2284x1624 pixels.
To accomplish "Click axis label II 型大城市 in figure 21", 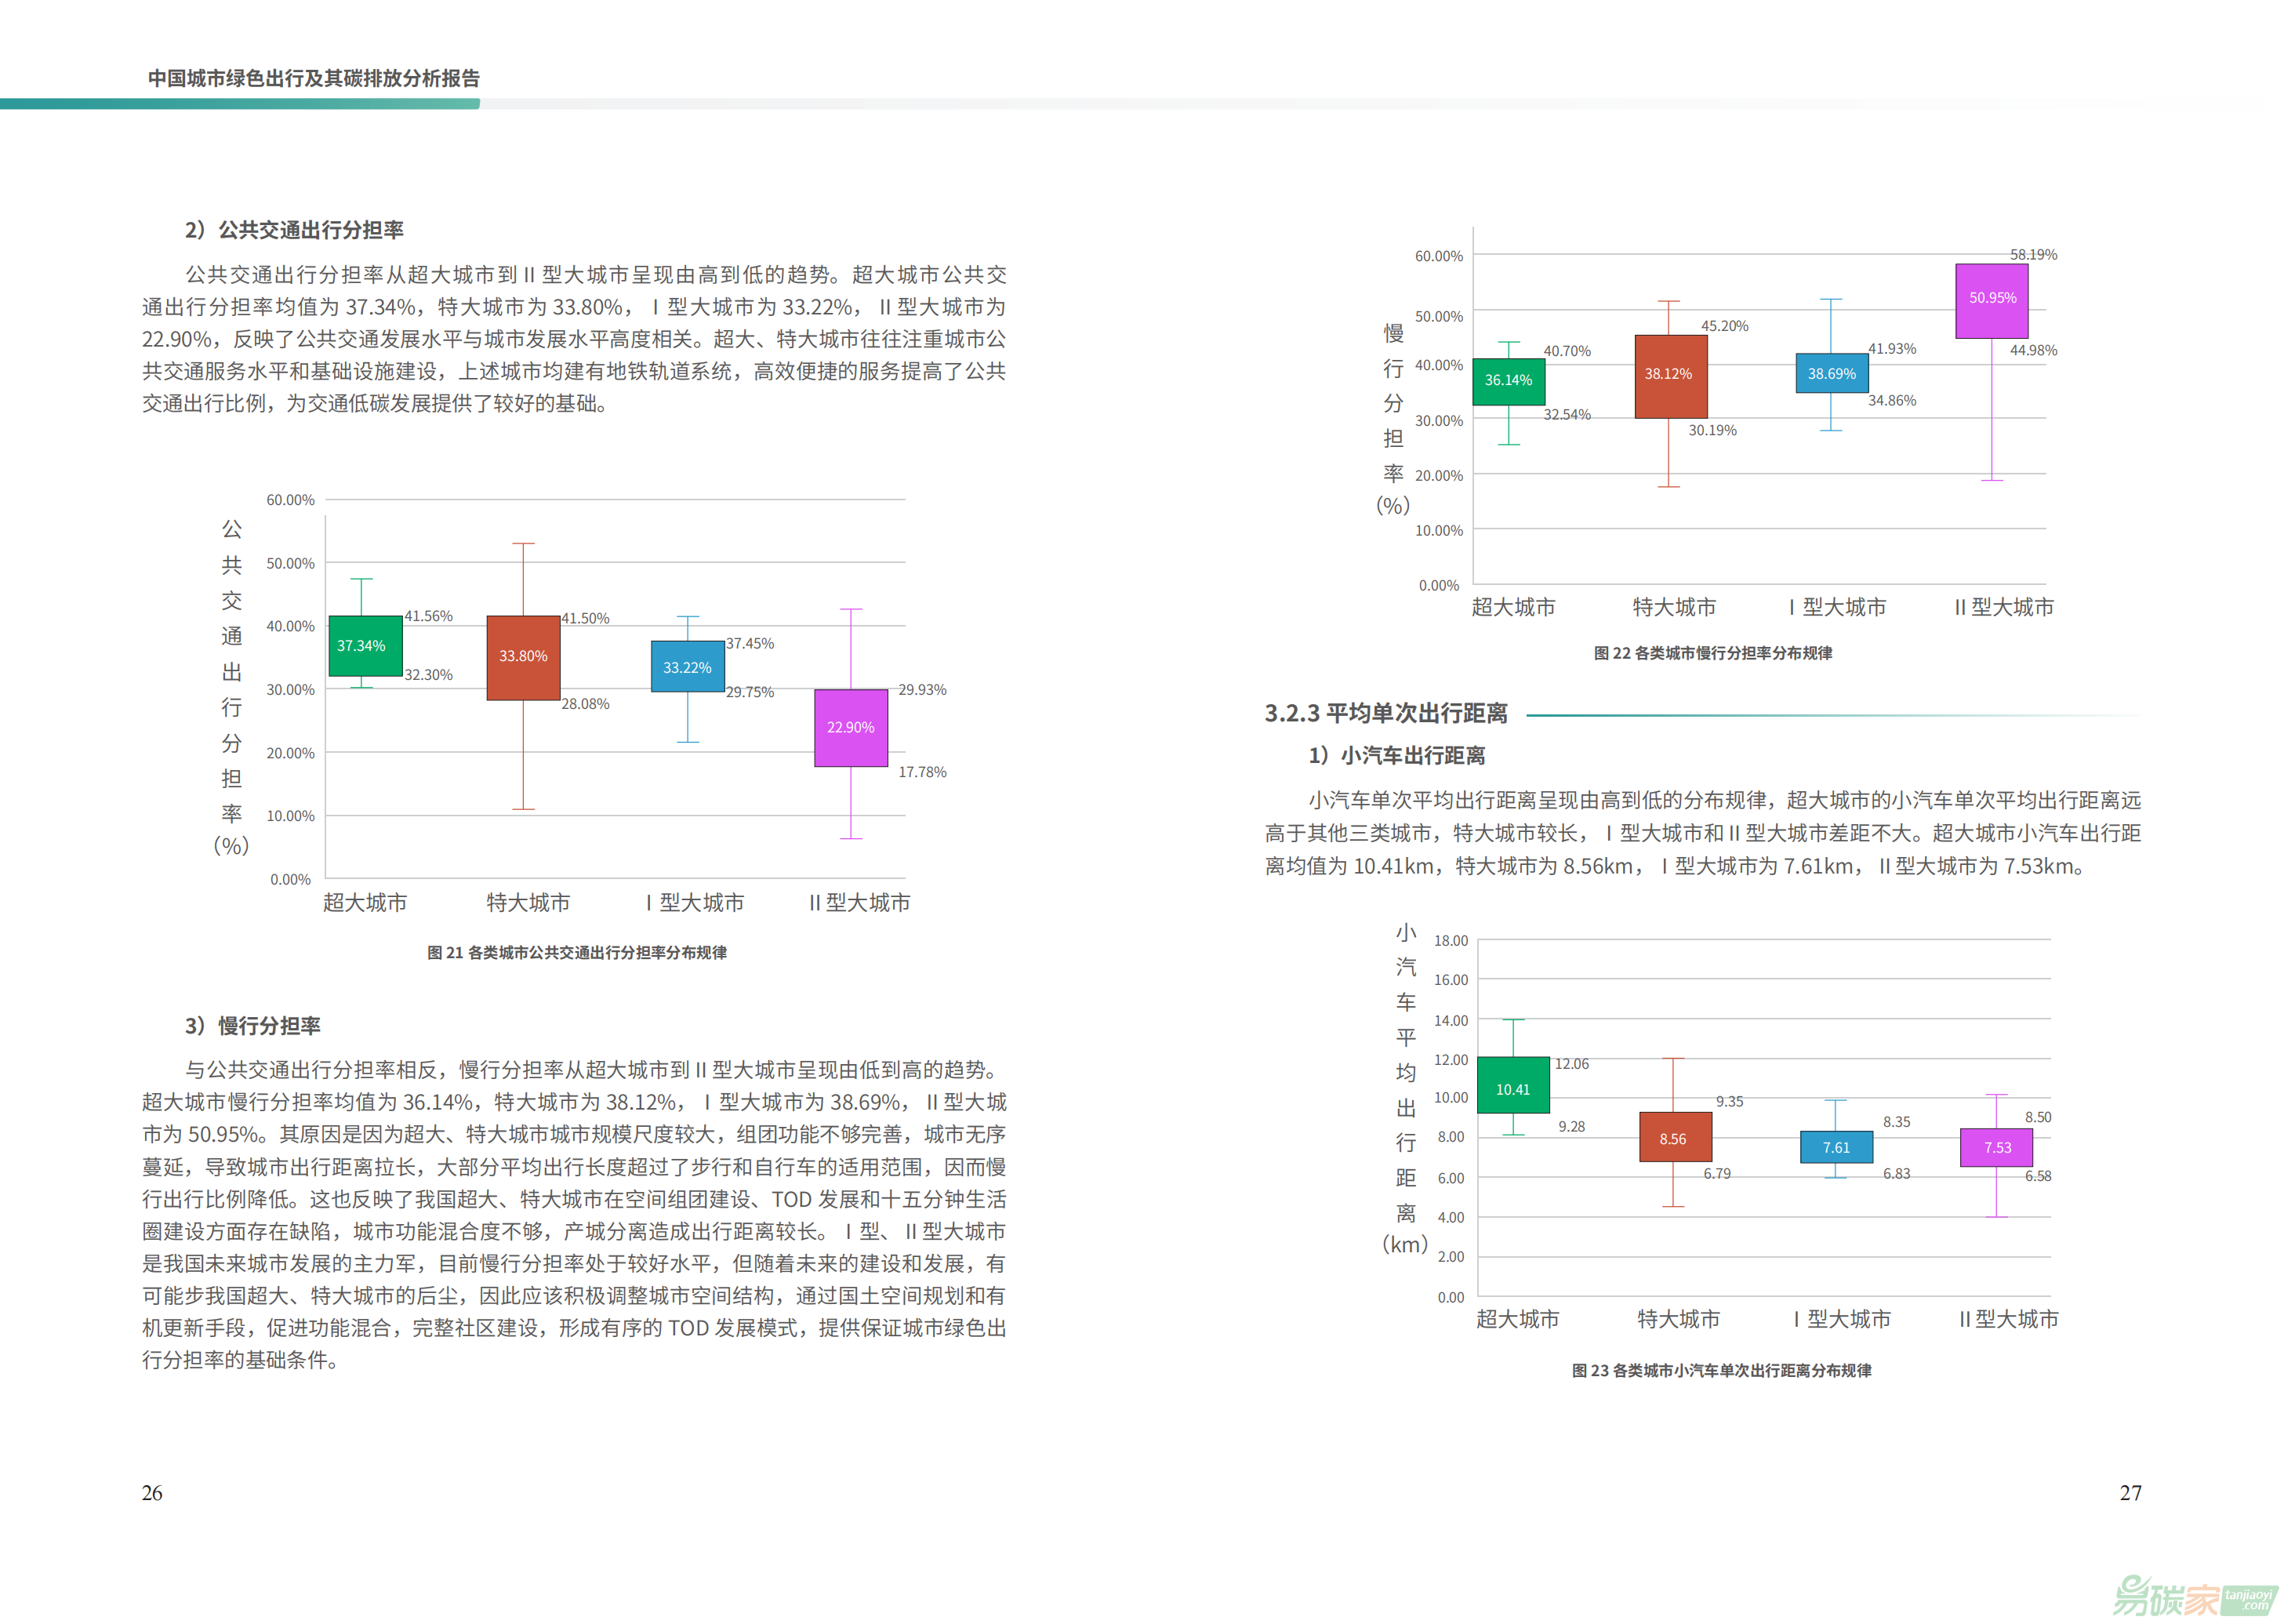I will 860,903.
